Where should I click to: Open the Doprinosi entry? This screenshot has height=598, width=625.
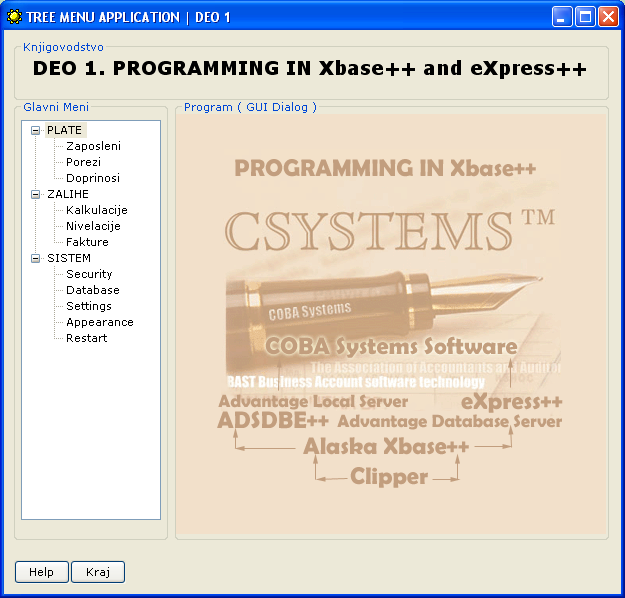[x=93, y=178]
